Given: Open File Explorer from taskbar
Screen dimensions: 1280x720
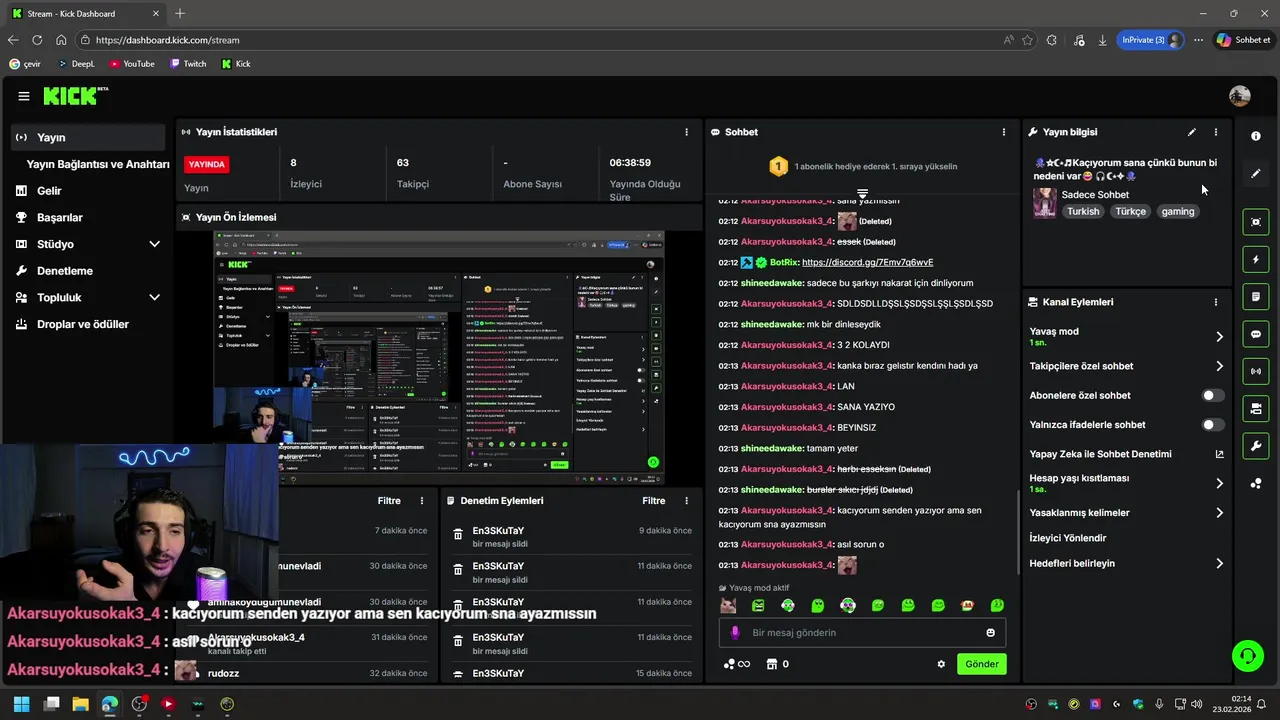Looking at the screenshot, I should [80, 704].
